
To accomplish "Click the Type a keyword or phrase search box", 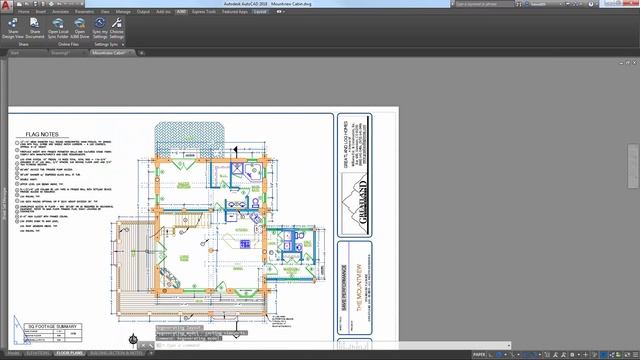I will 484,4.
